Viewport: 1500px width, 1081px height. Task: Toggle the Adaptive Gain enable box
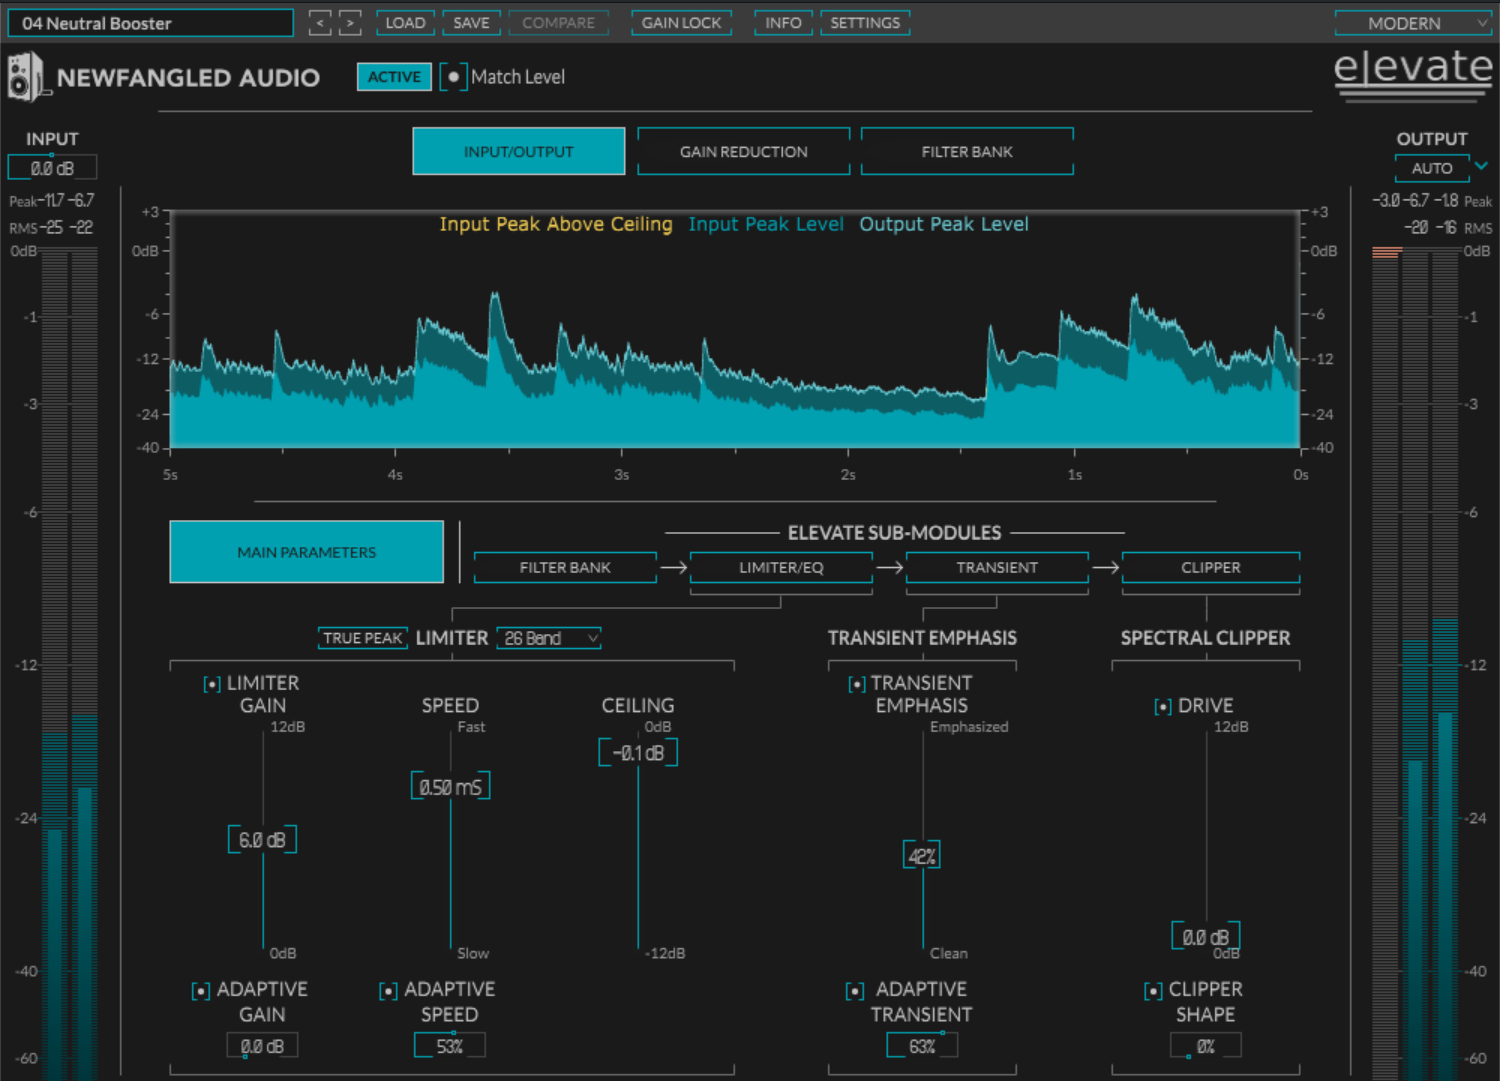tap(201, 991)
